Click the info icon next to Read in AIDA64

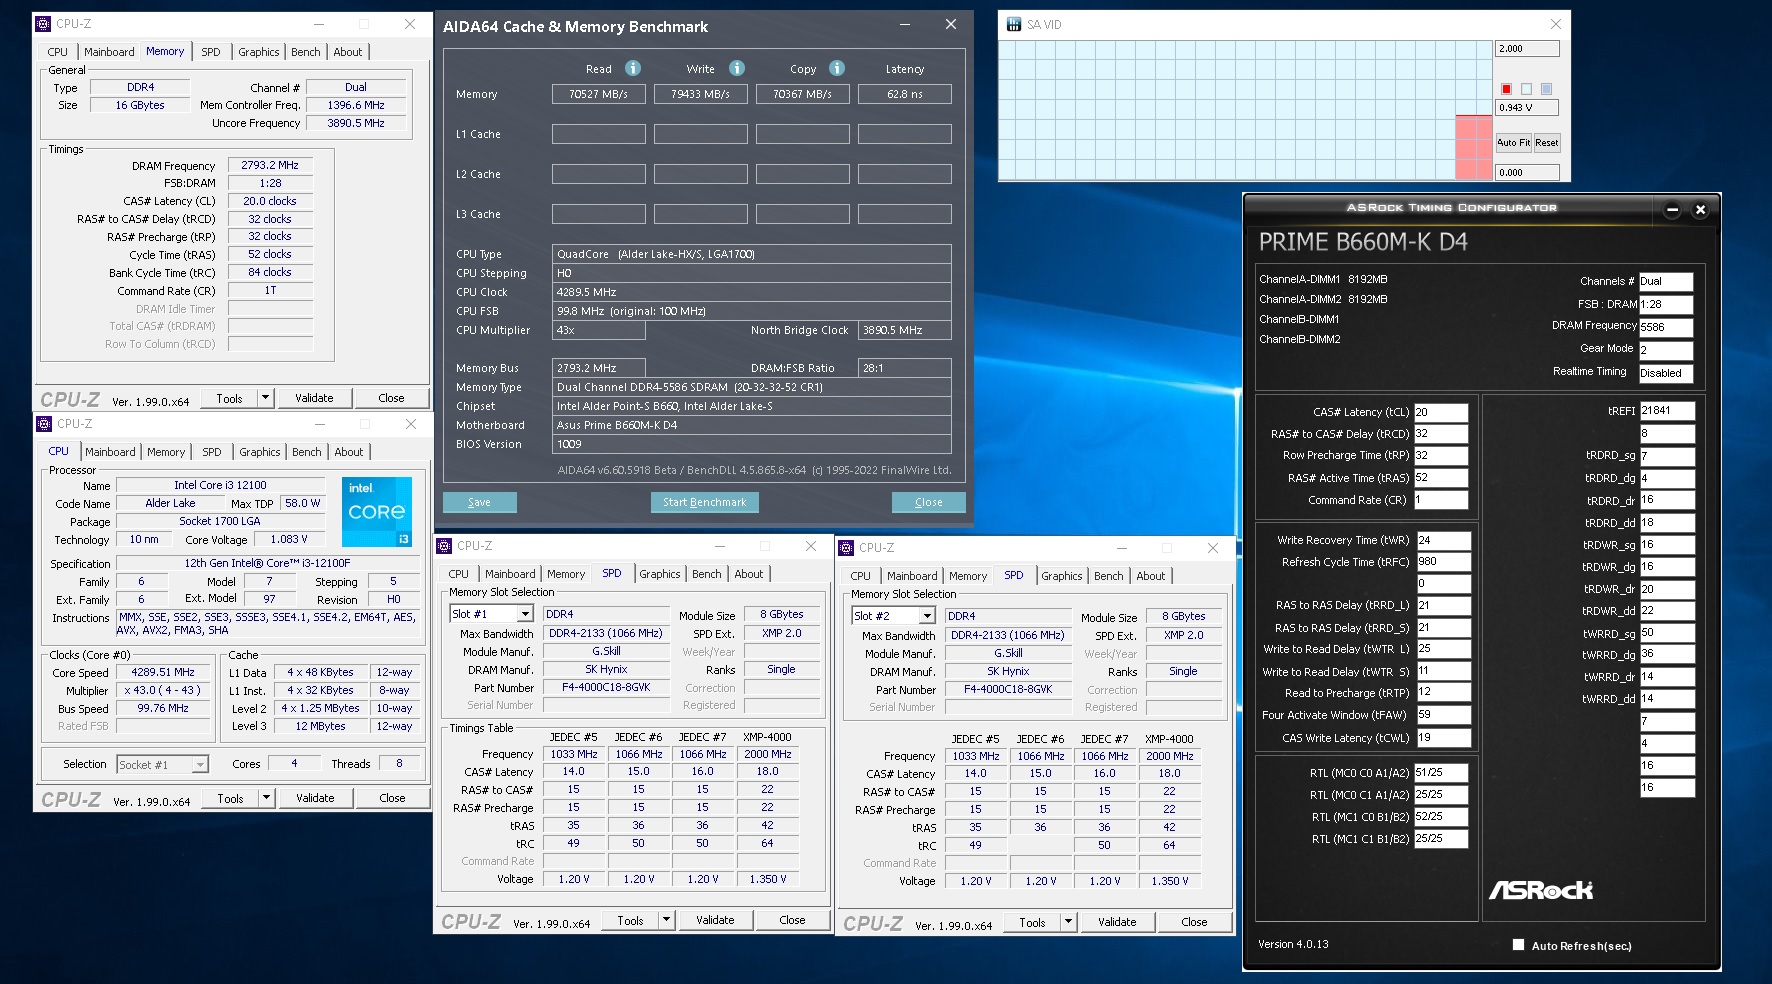click(x=633, y=68)
